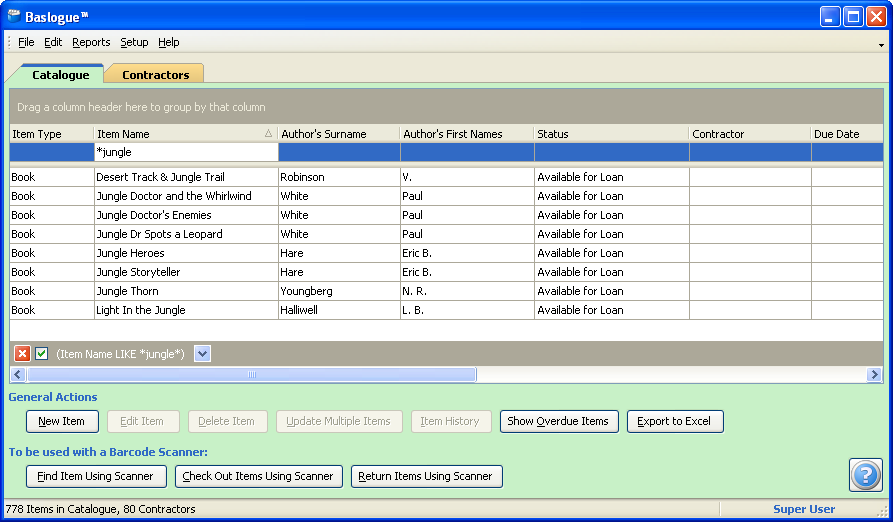Select the Jungle Thorn row

pos(446,291)
